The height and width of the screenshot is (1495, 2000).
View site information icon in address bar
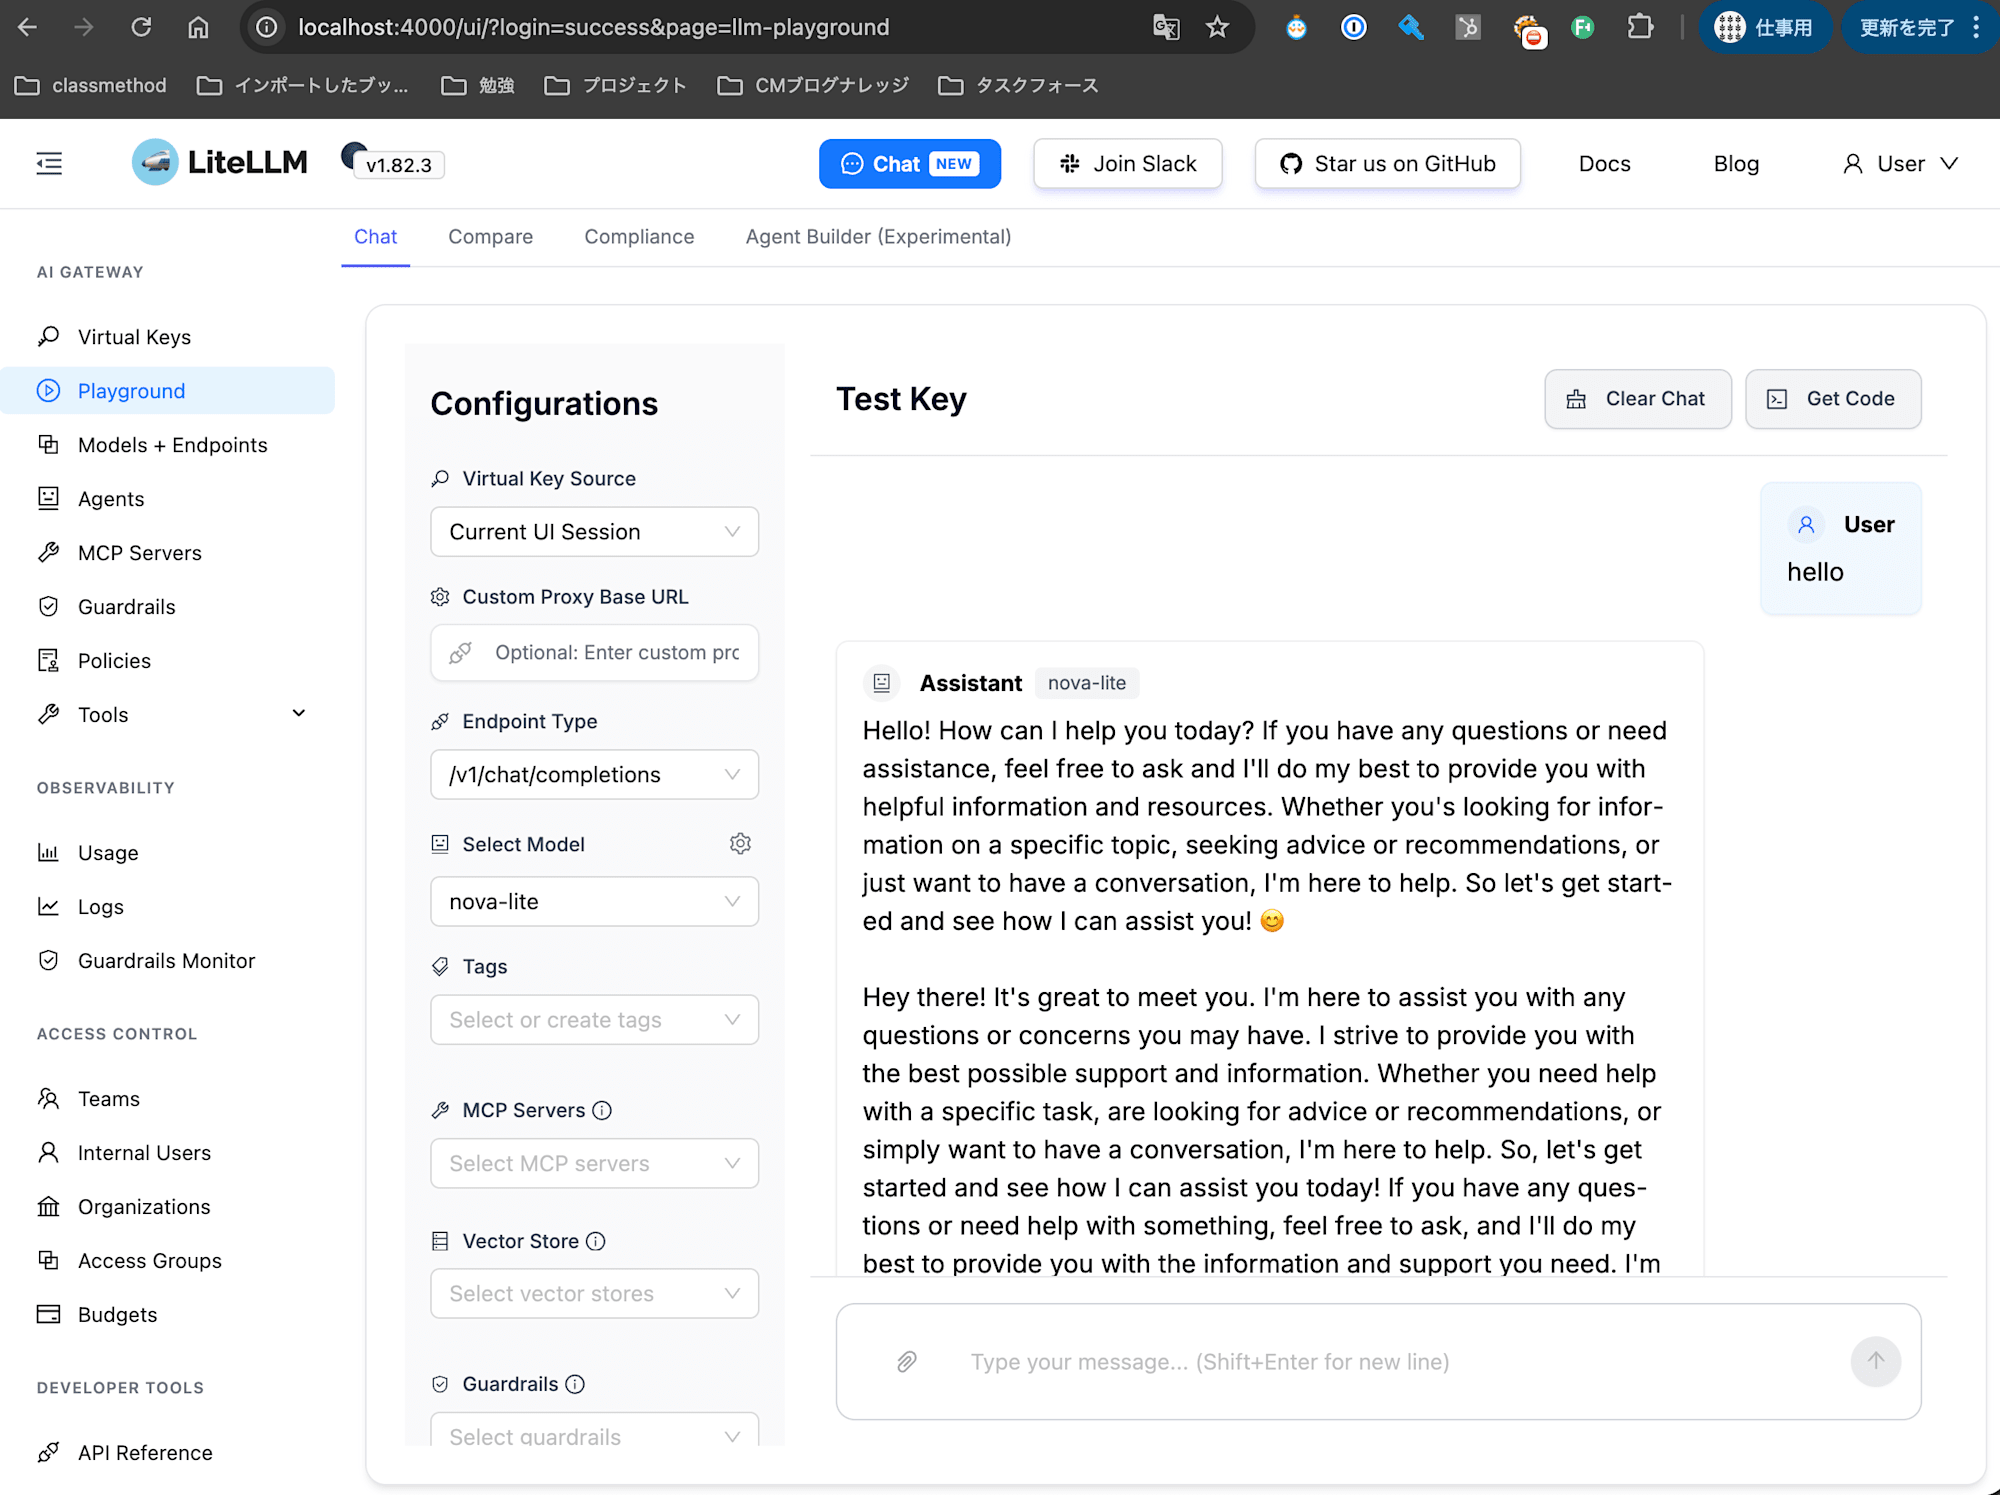pyautogui.click(x=267, y=27)
